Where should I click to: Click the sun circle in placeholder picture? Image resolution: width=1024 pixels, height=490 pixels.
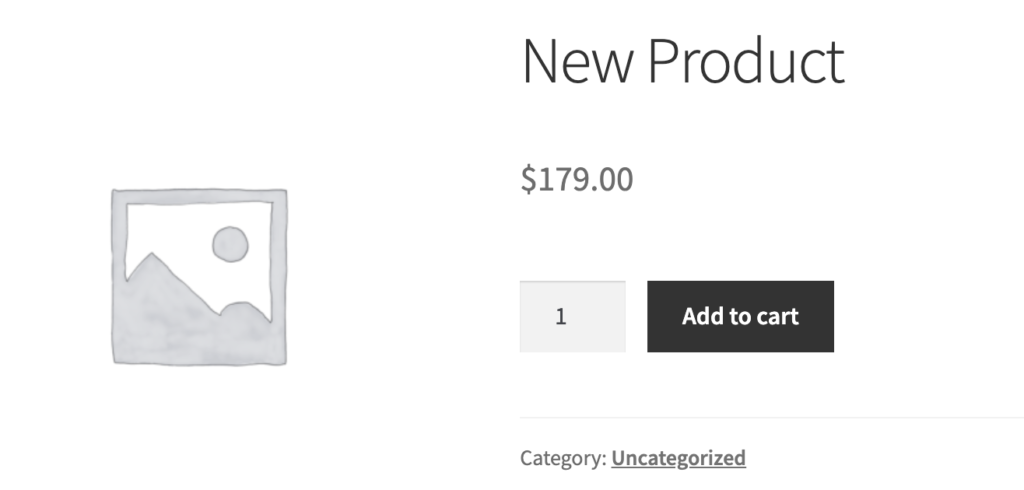231,244
